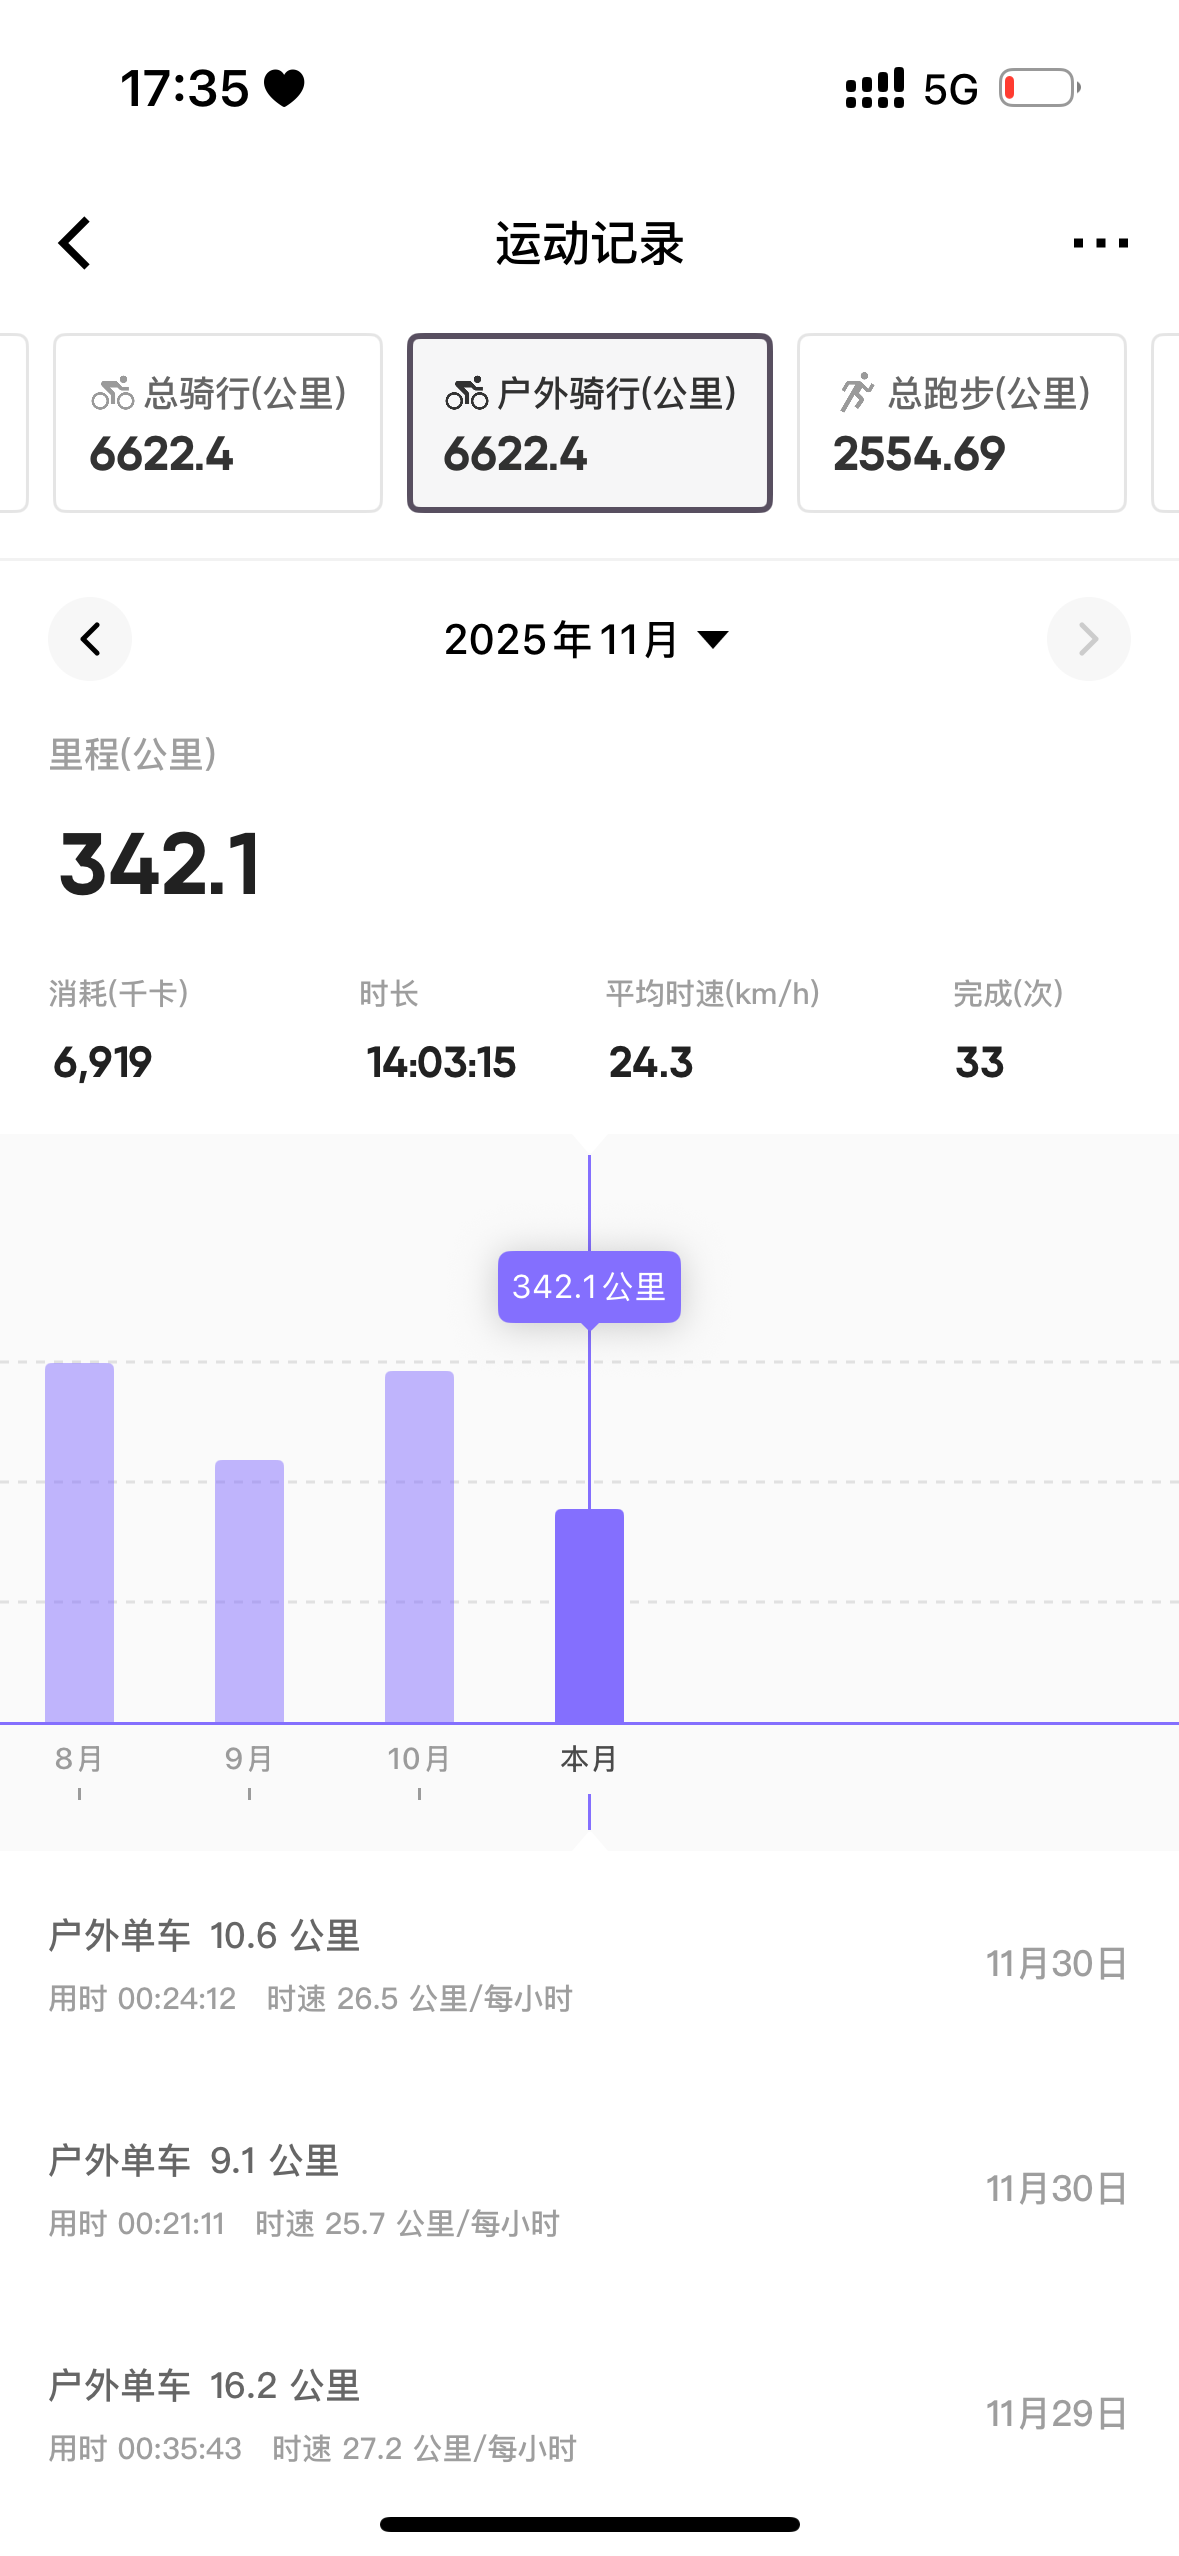Select the 10月 axis label
This screenshot has height=2556, width=1179.
[x=419, y=1759]
